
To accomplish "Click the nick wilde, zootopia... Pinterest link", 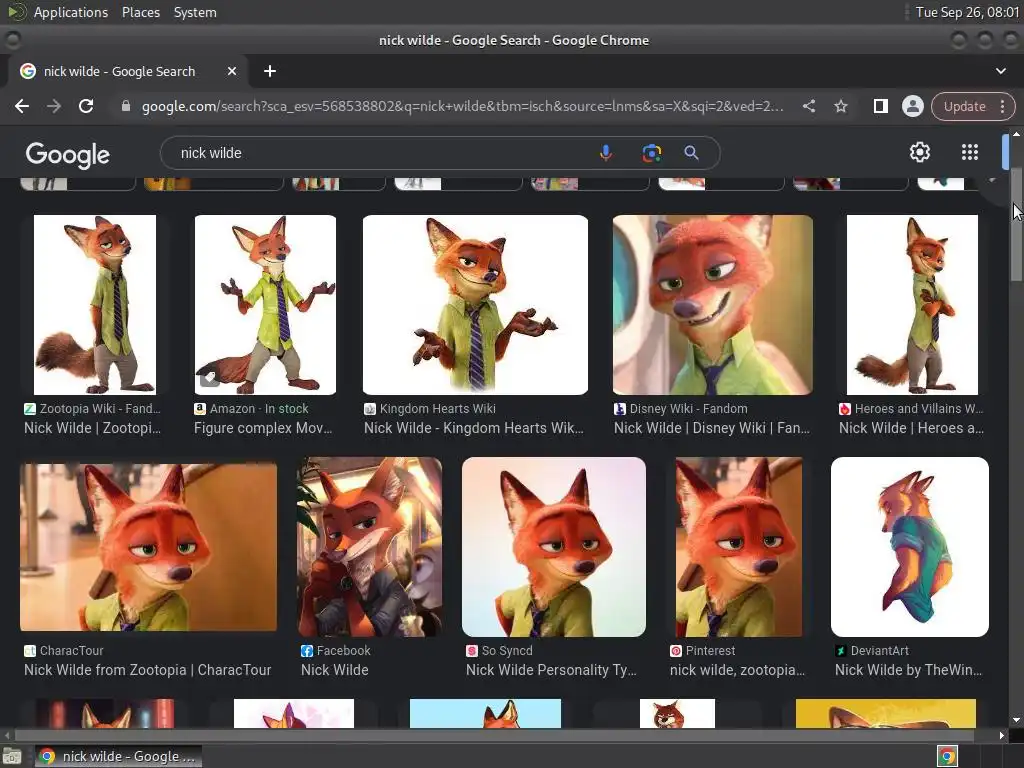I will [737, 670].
